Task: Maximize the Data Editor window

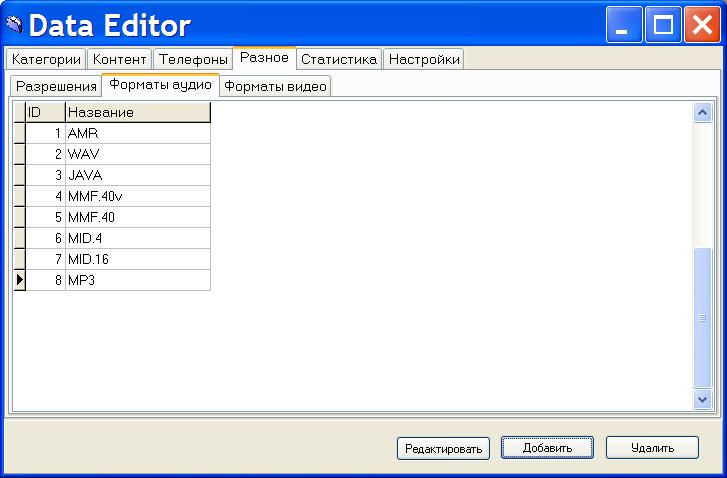Action: coord(663,25)
